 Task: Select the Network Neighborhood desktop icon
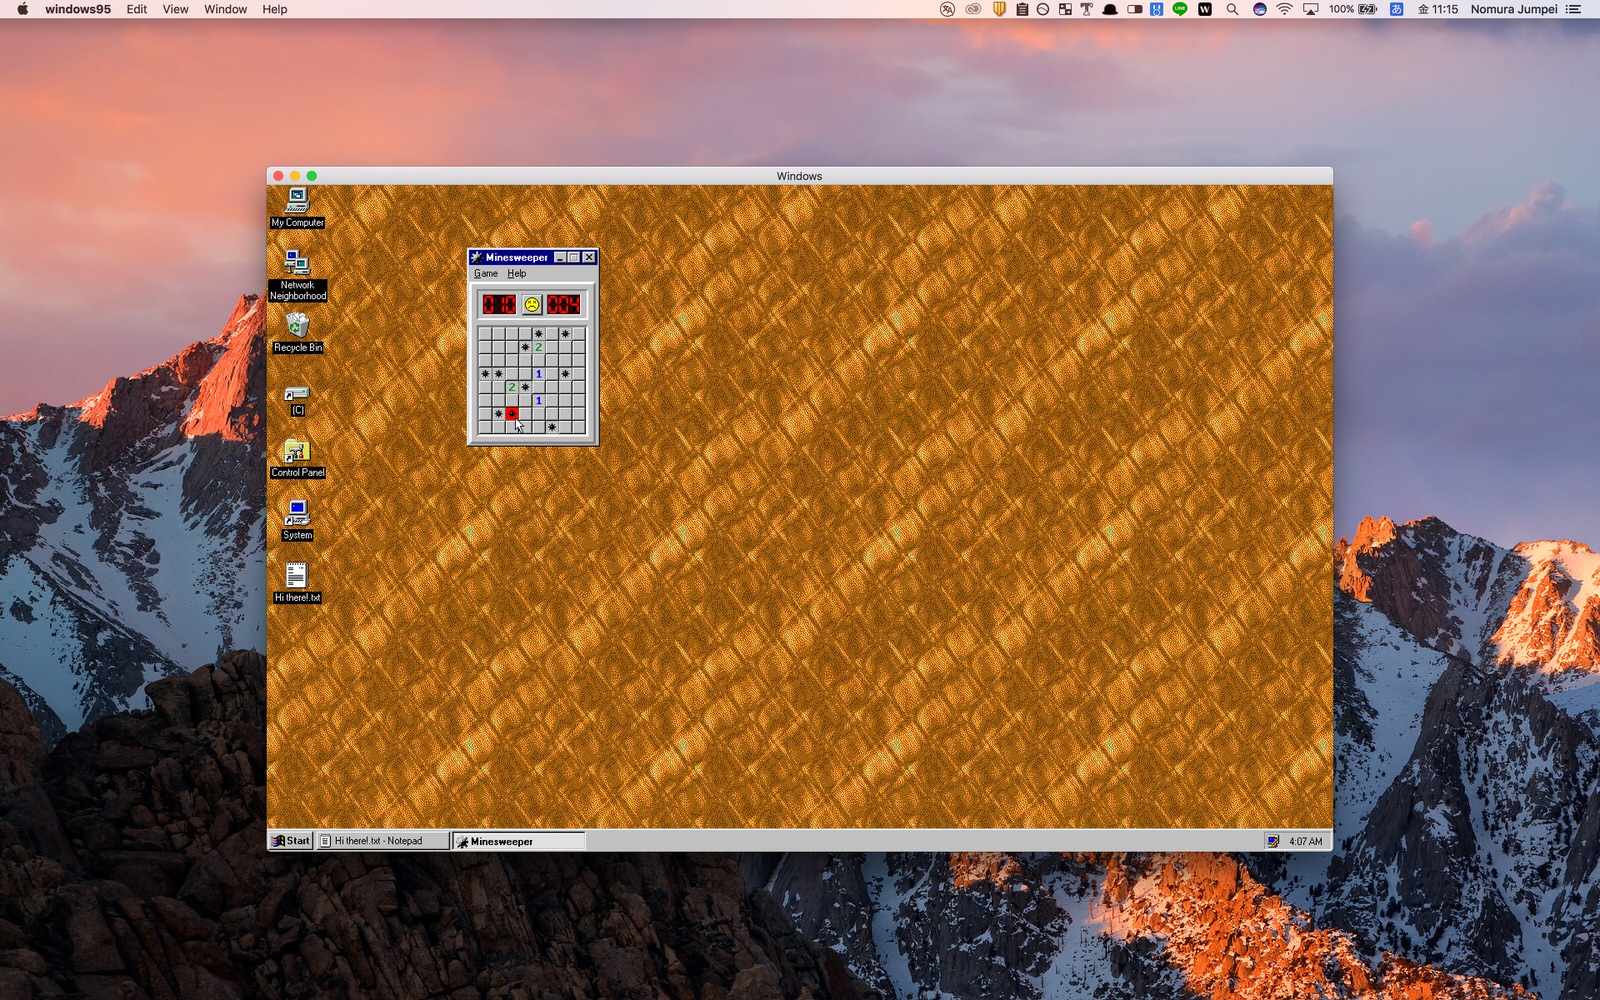pos(297,275)
